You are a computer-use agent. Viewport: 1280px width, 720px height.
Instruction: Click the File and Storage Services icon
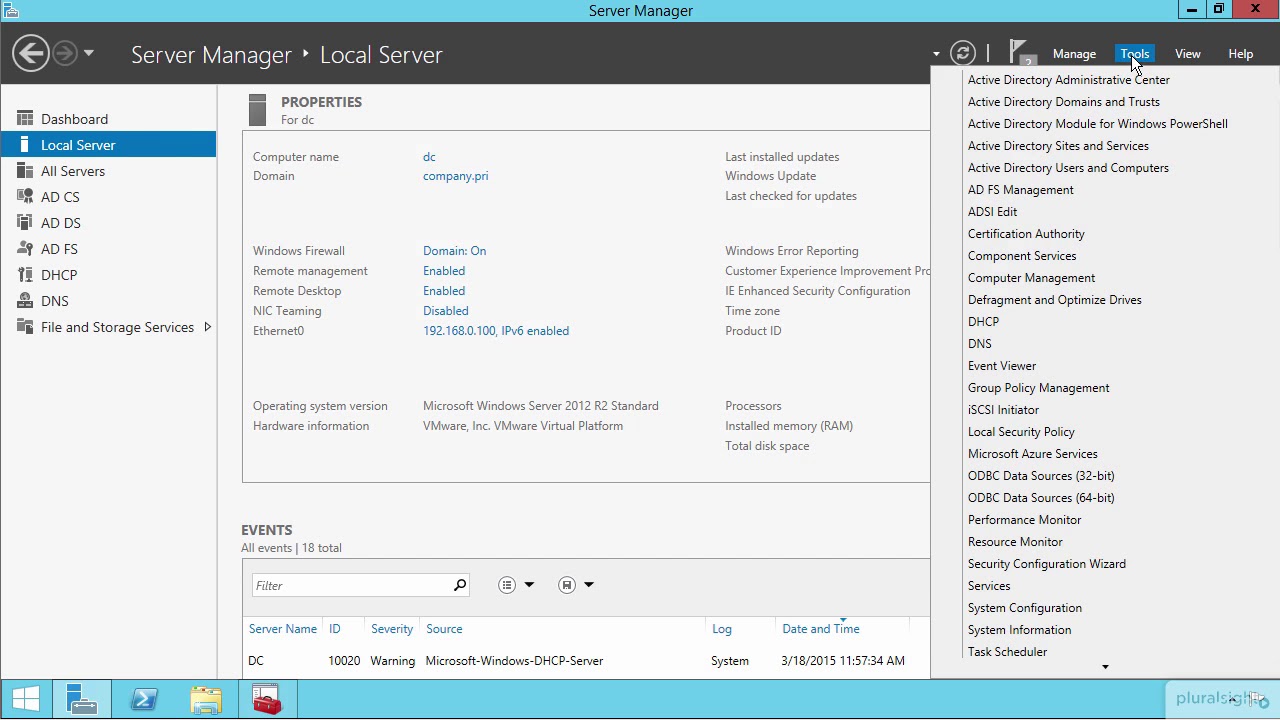coord(25,327)
